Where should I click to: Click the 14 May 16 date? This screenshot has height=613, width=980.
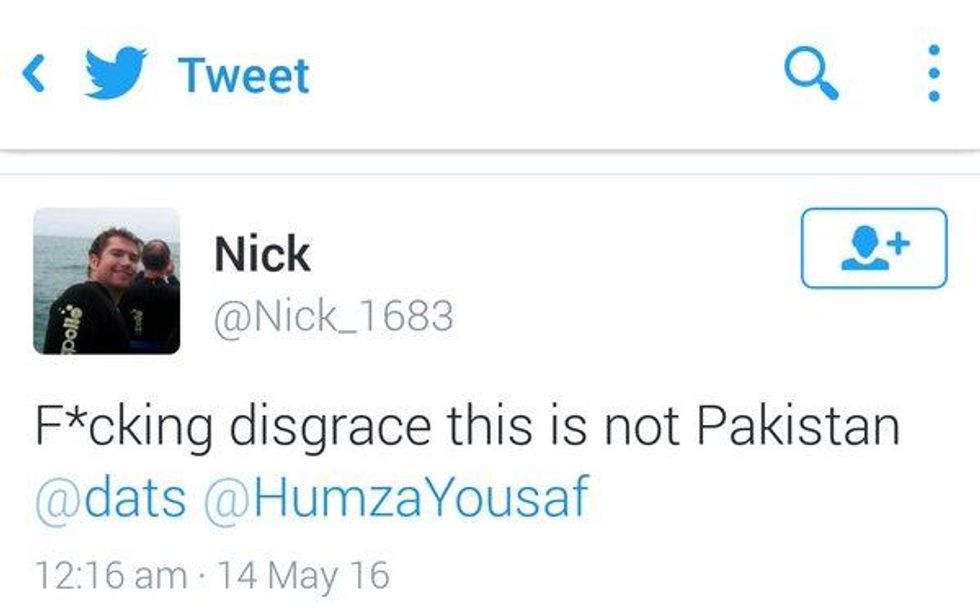pos(304,575)
